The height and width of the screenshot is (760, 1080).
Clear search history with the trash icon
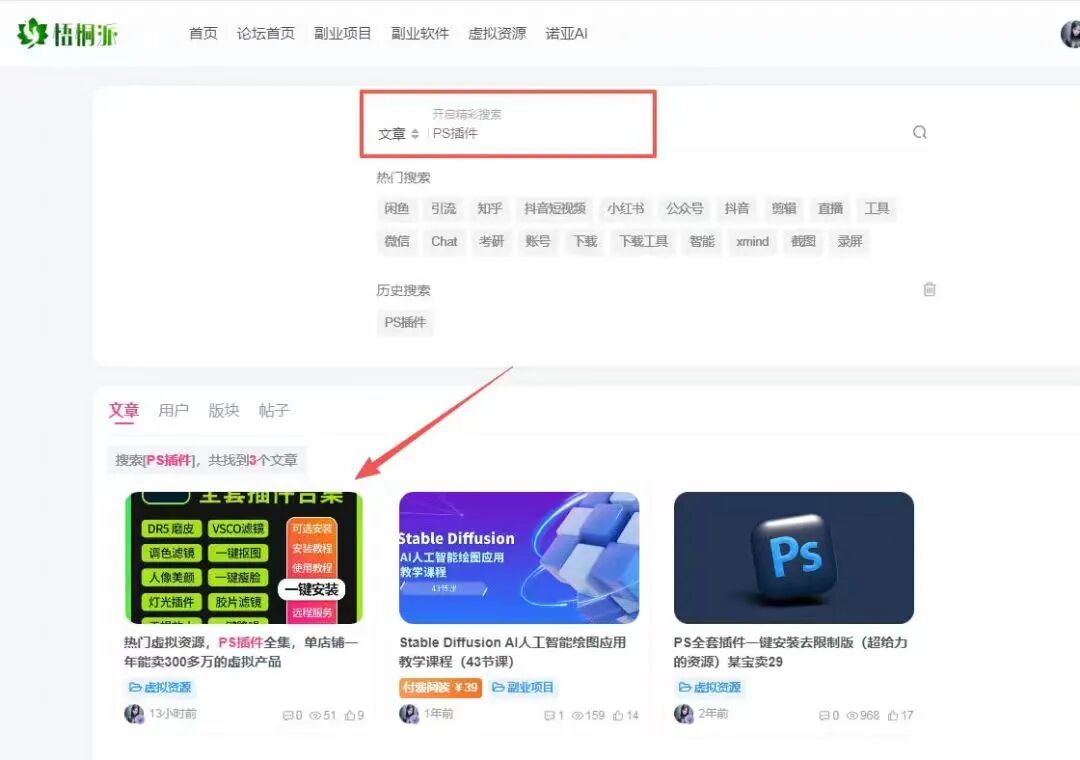click(x=929, y=289)
